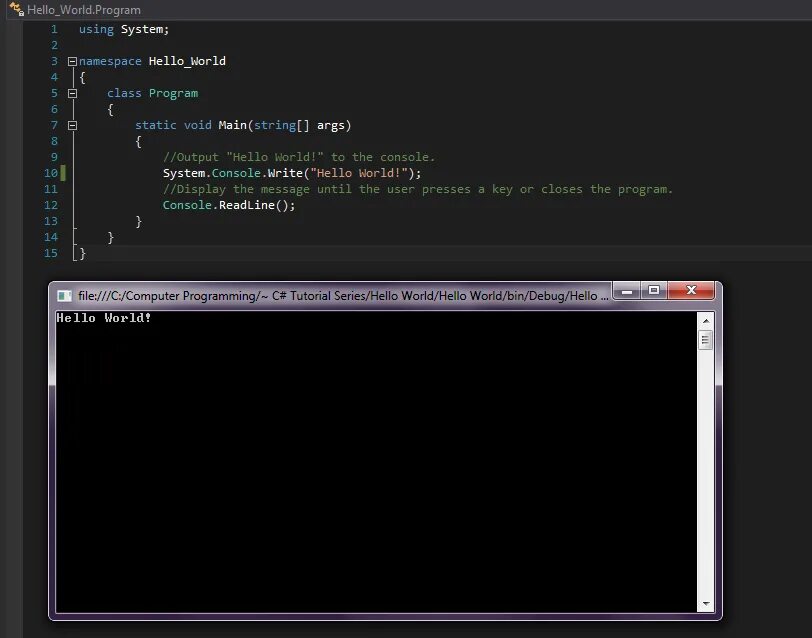The image size is (812, 638).
Task: Click line number 10 in the gutter
Action: coord(51,173)
